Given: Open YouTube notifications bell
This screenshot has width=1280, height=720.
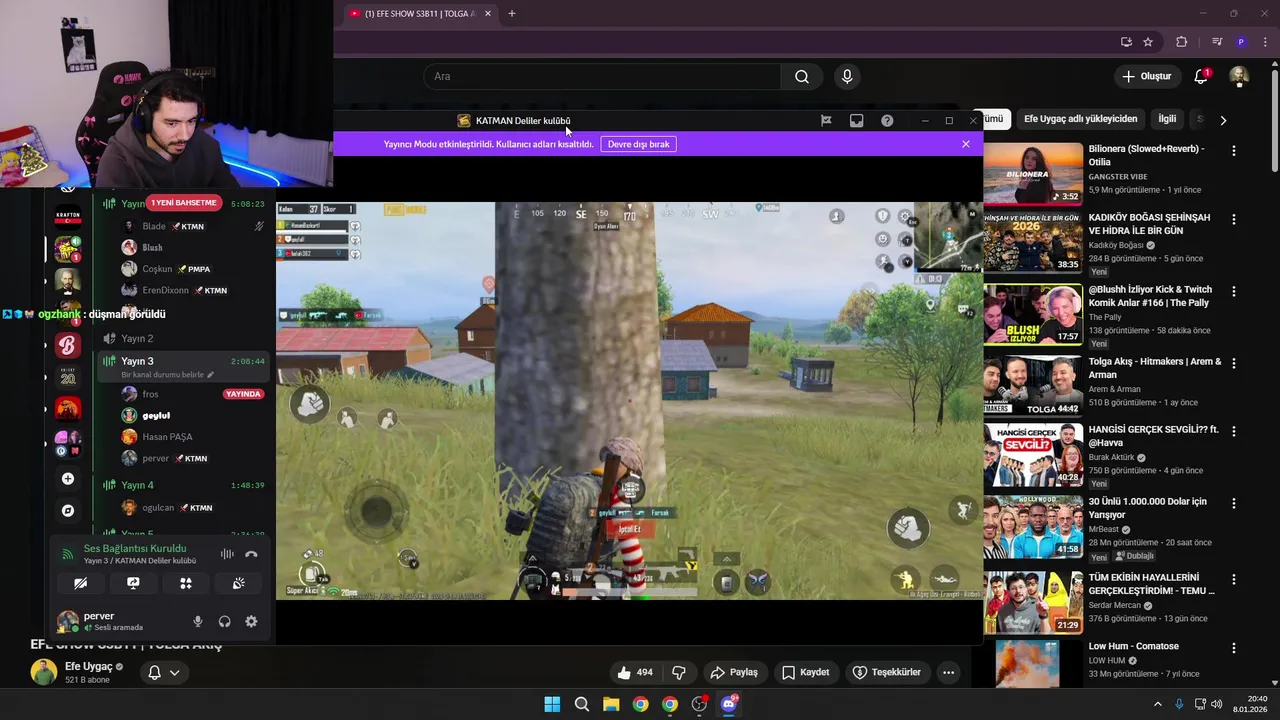Looking at the screenshot, I should pos(1202,76).
